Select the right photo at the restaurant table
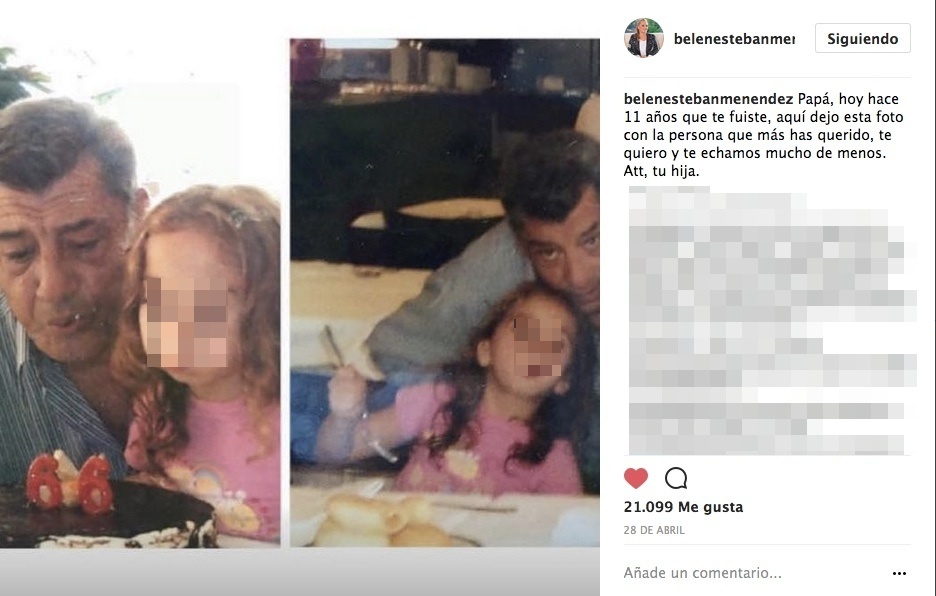Screen dimensions: 936x596 point(445,293)
